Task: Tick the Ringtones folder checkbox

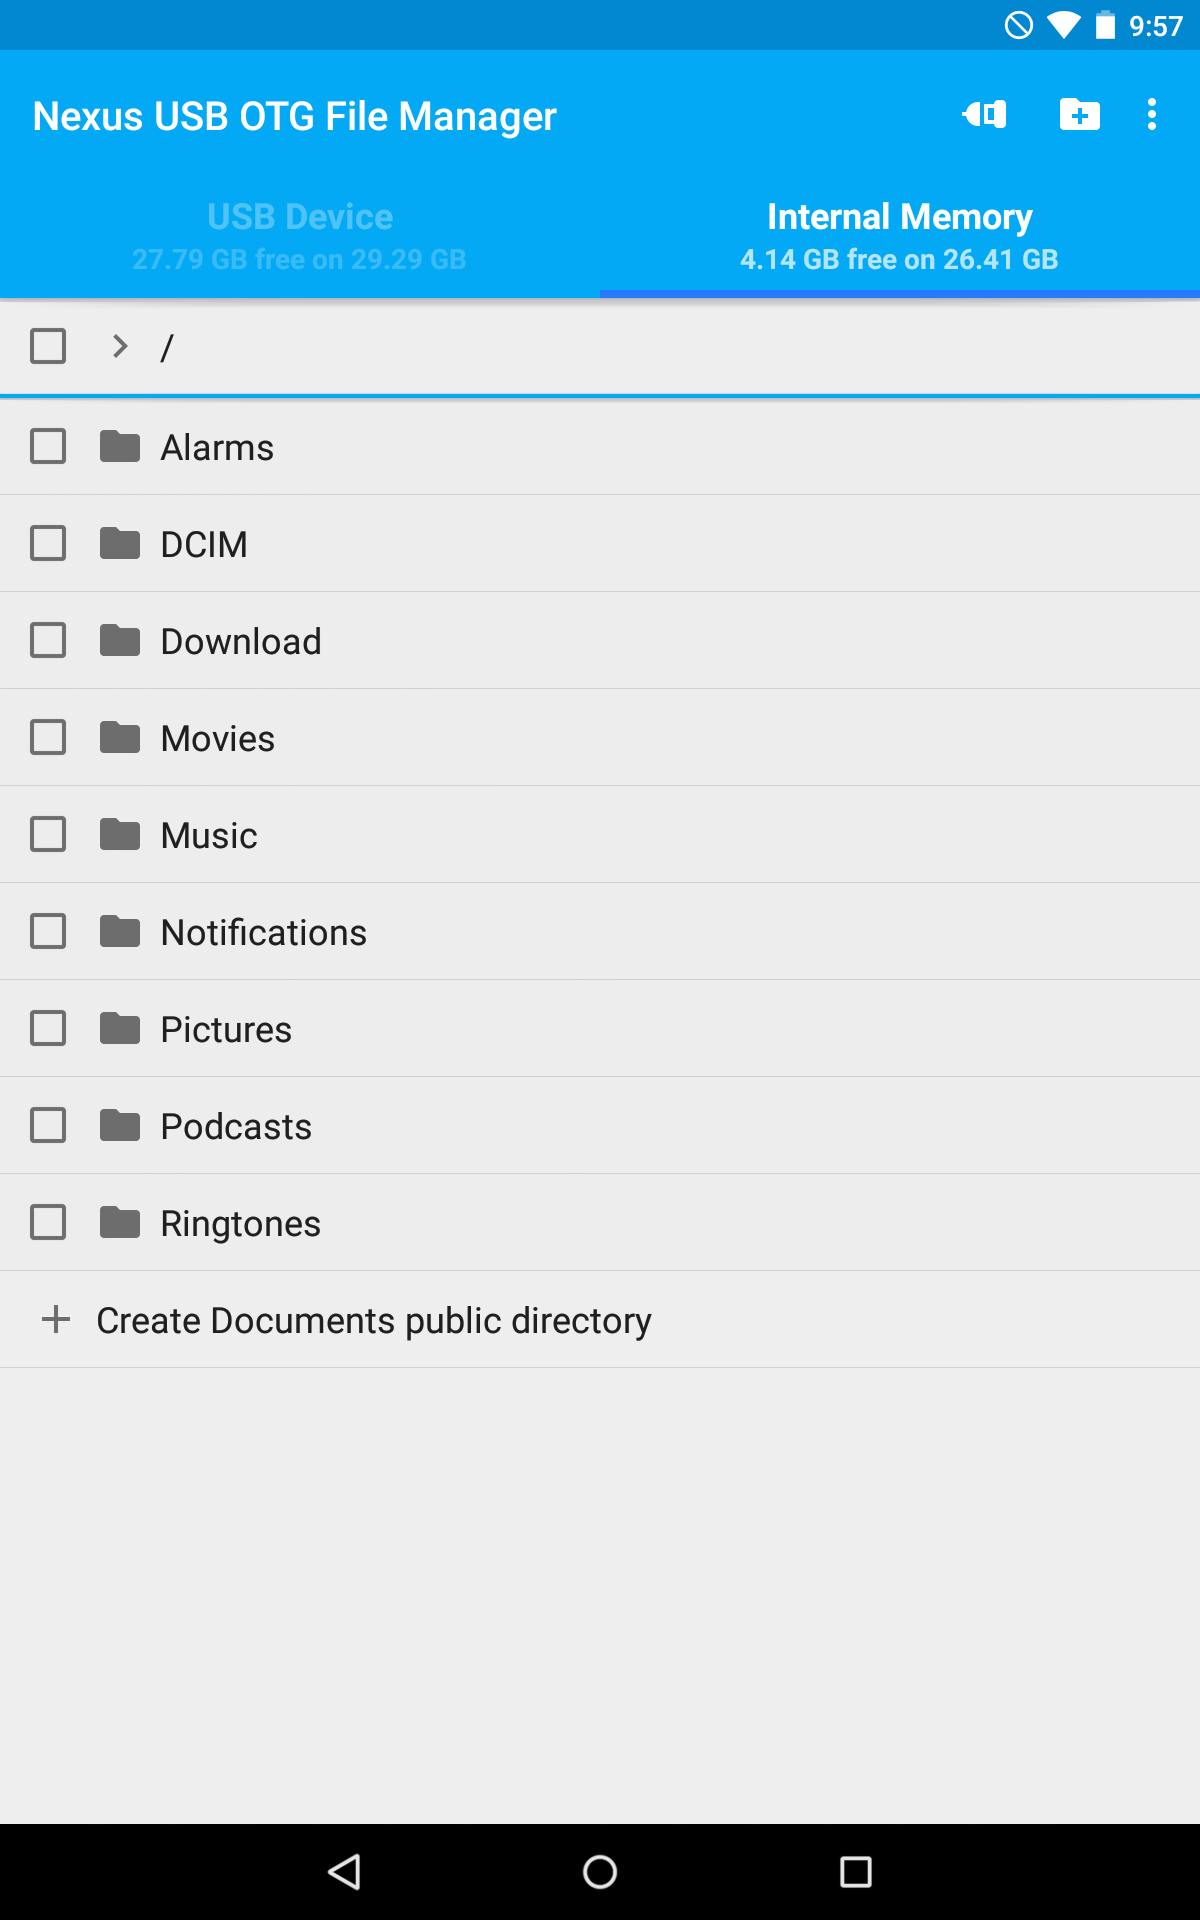Action: click(x=48, y=1222)
